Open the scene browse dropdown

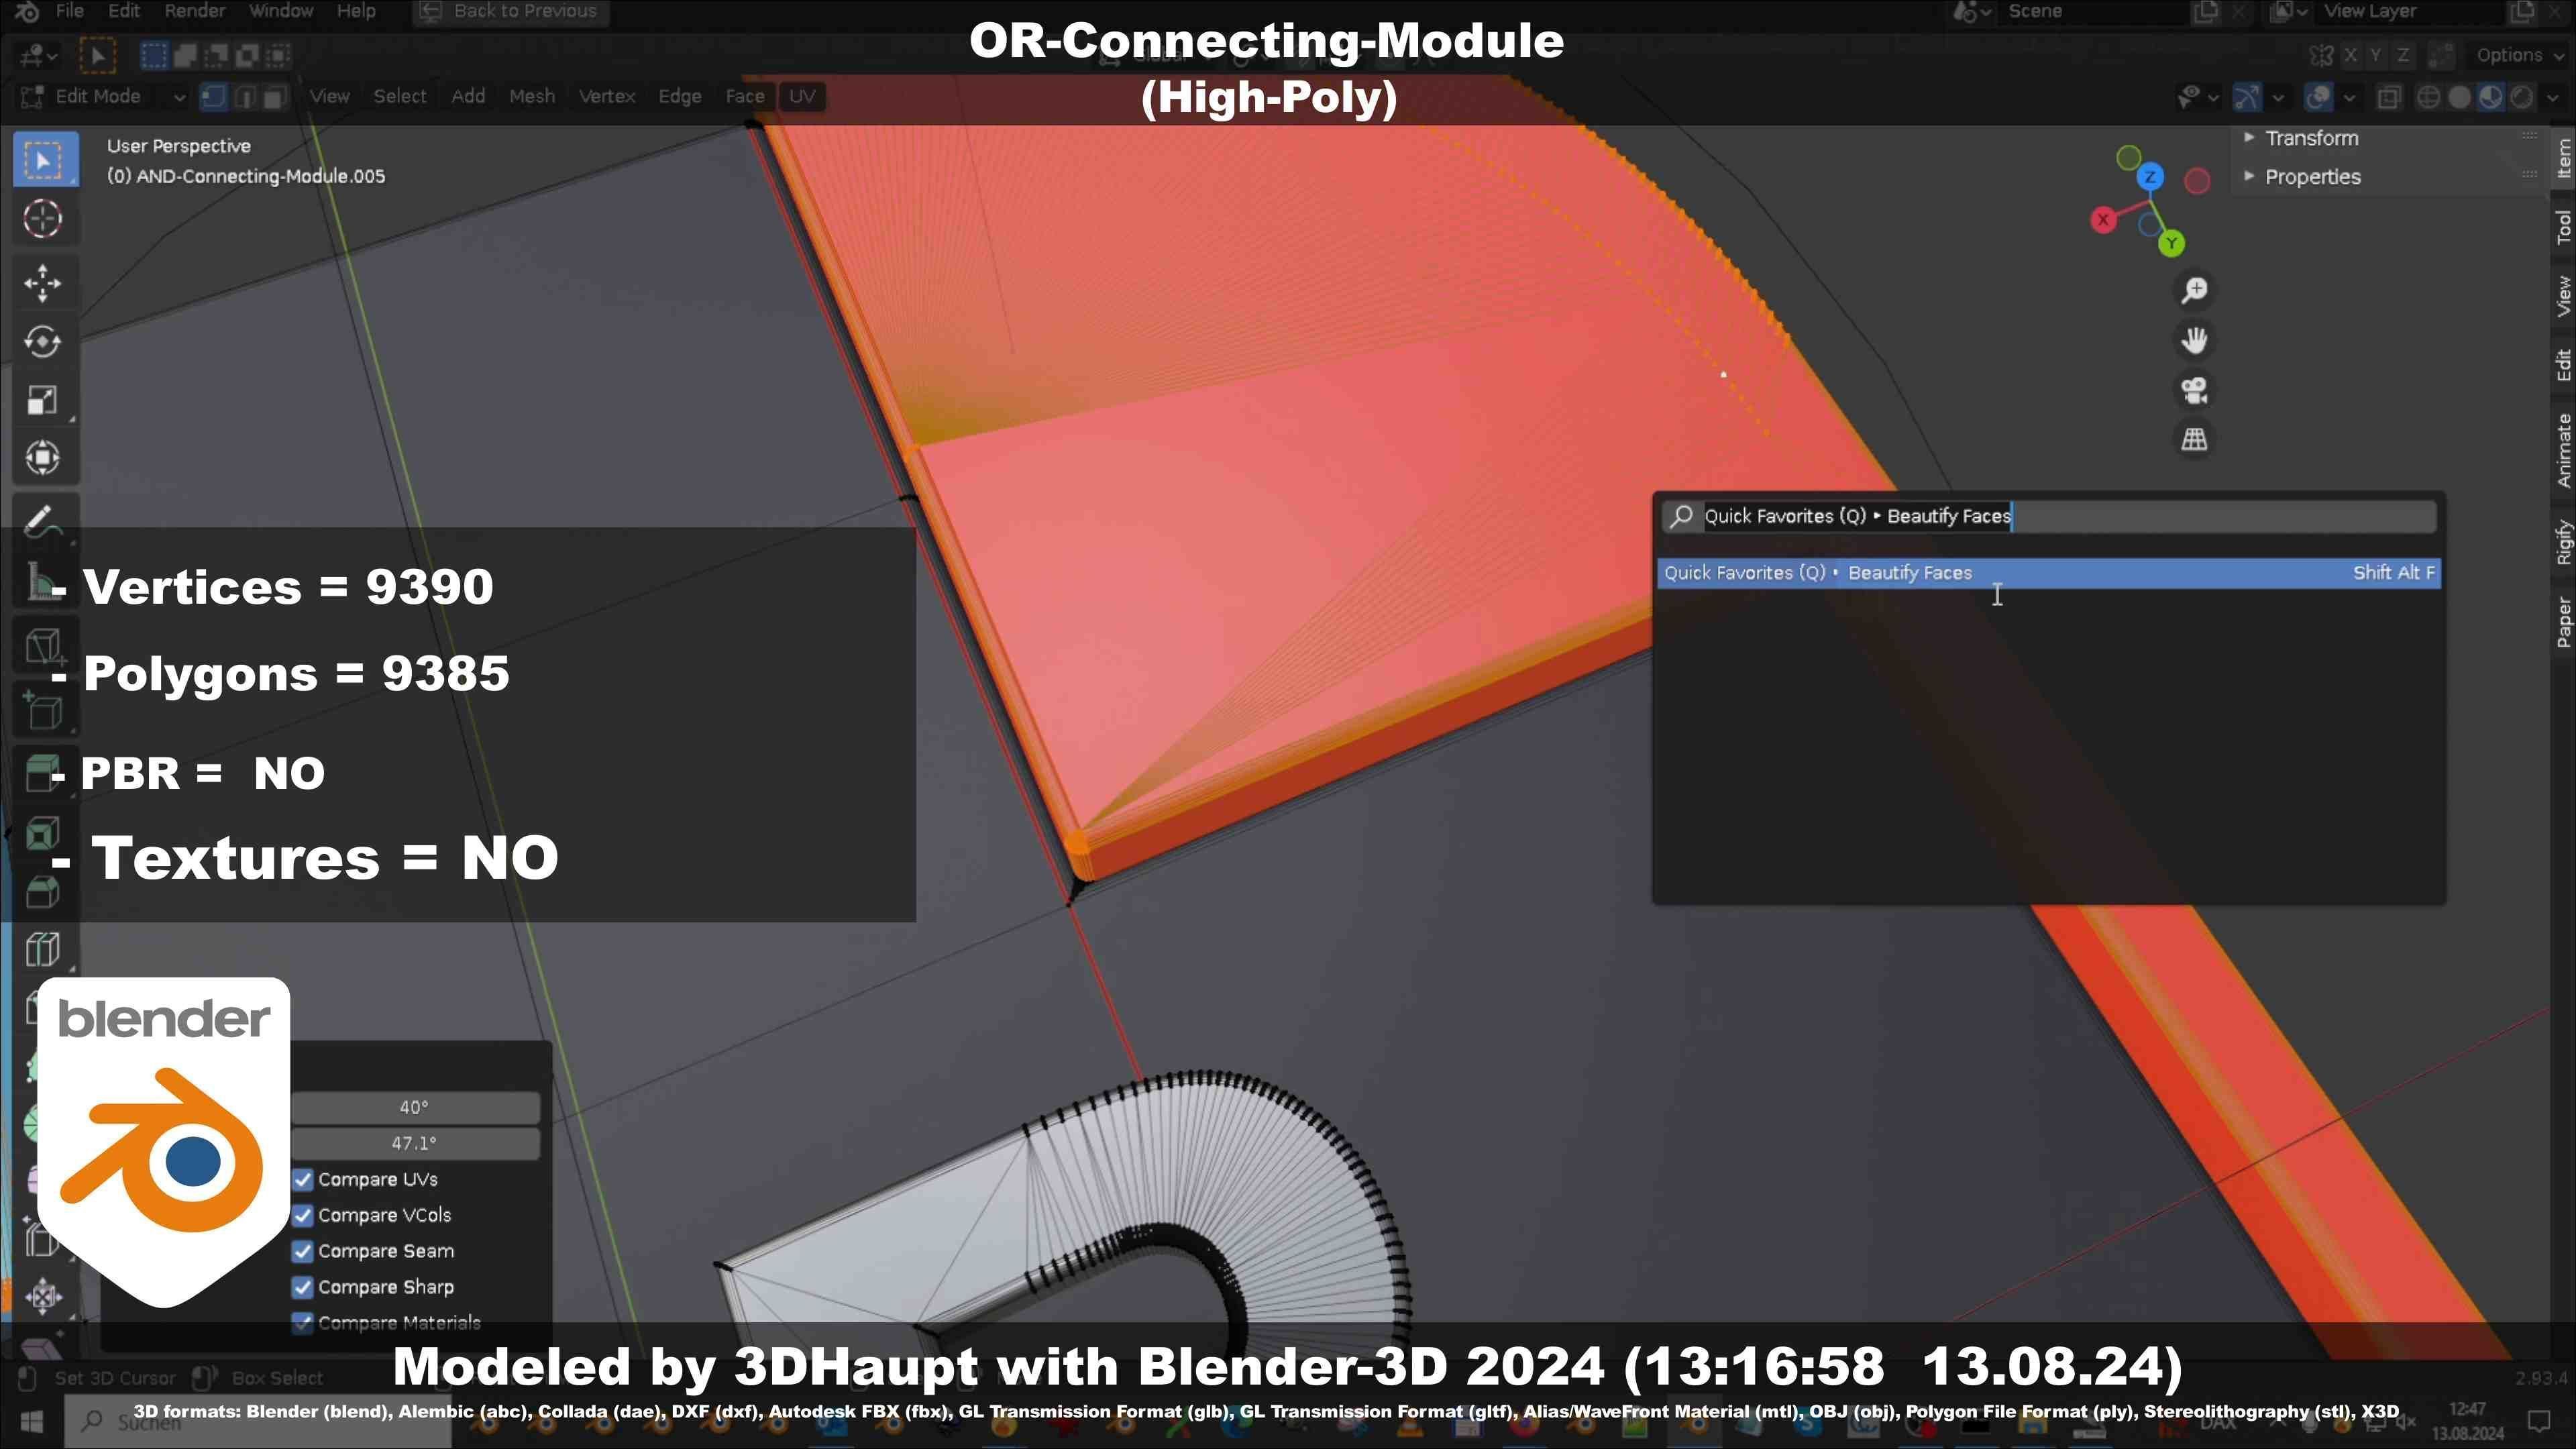[1972, 11]
